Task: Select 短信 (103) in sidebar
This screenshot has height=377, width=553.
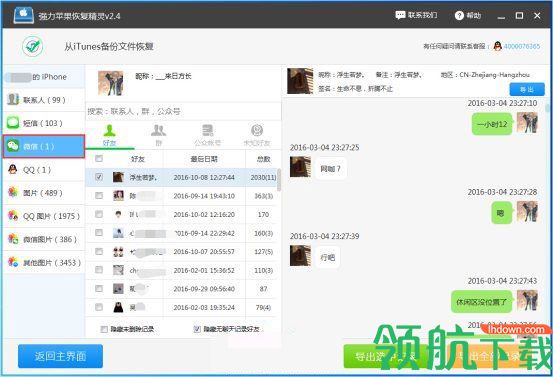Action: [x=44, y=123]
